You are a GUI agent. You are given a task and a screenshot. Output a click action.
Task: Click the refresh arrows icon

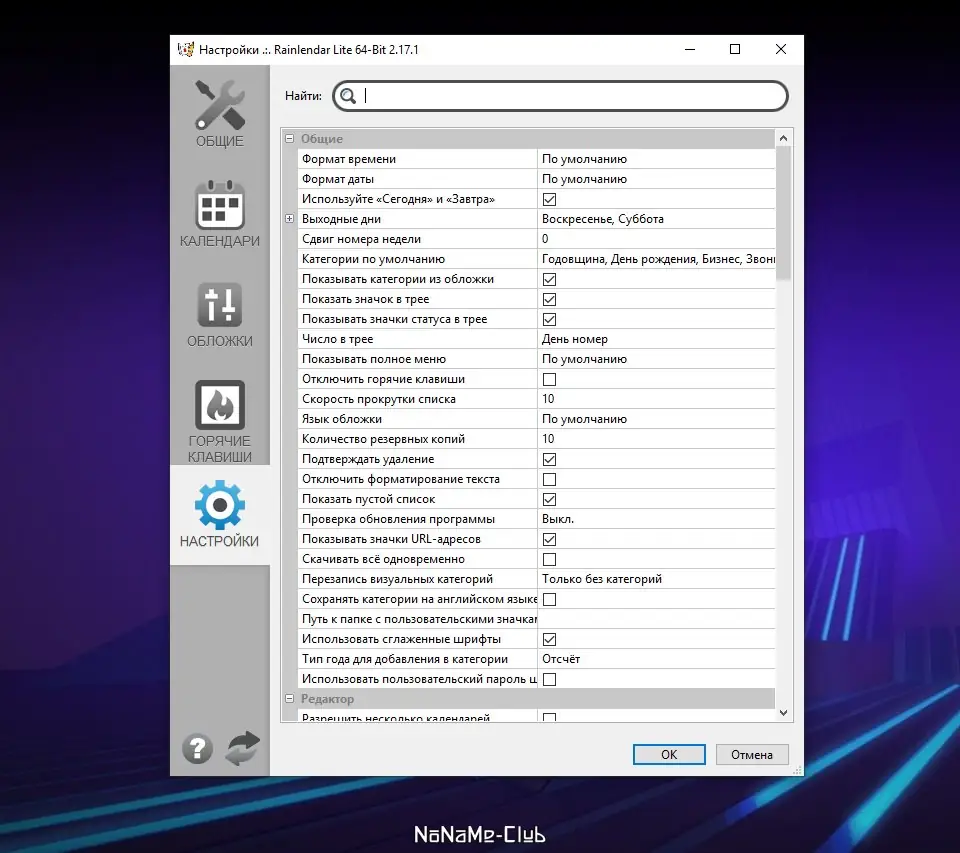pyautogui.click(x=243, y=748)
